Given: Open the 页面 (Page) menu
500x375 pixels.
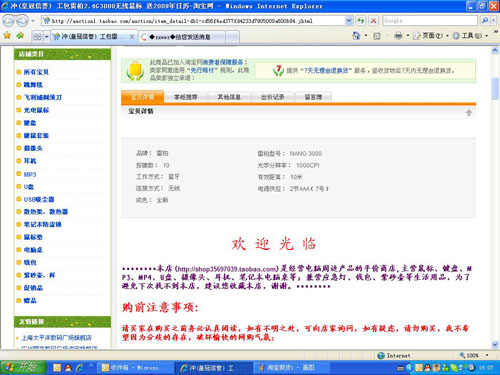Looking at the screenshot, I should (x=431, y=36).
